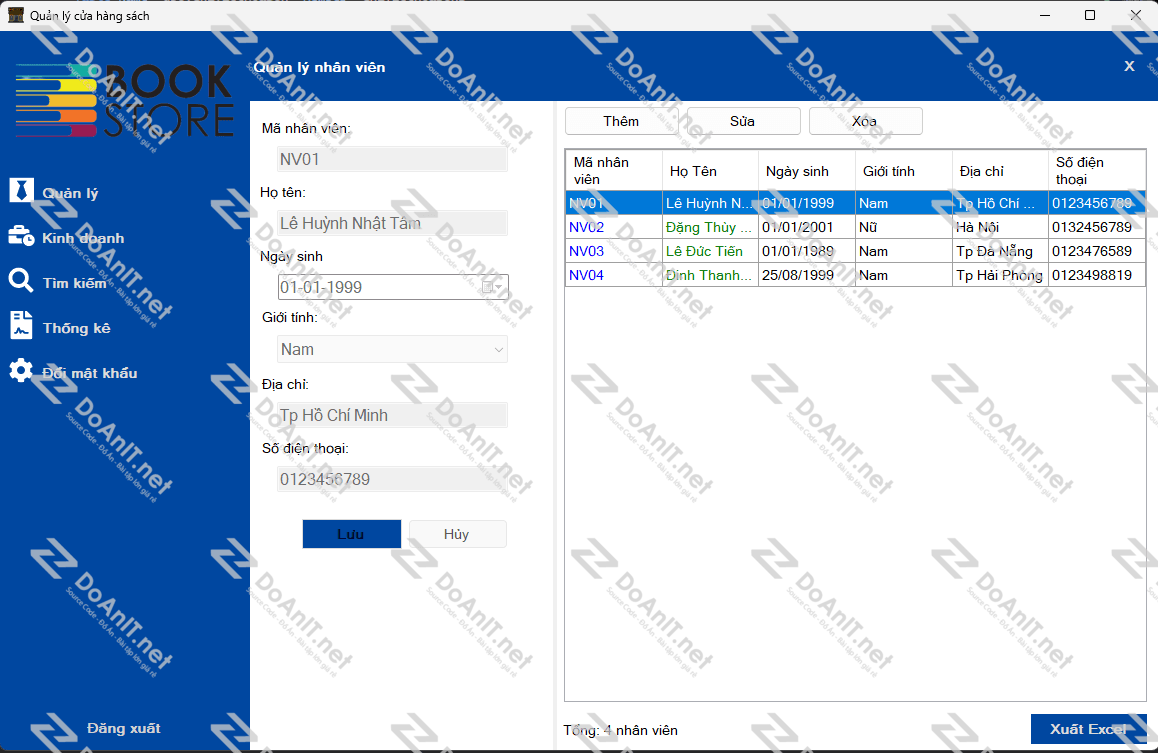The image size is (1158, 753).
Task: Click the Mã nhân viên field
Action: (x=392, y=159)
